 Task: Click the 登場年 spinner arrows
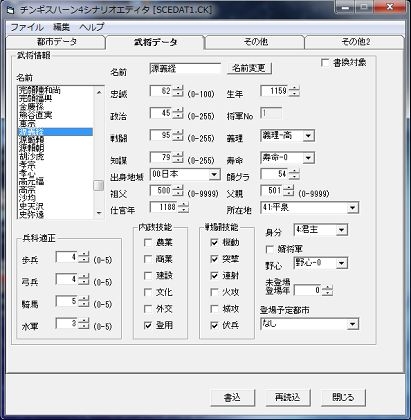coord(327,290)
